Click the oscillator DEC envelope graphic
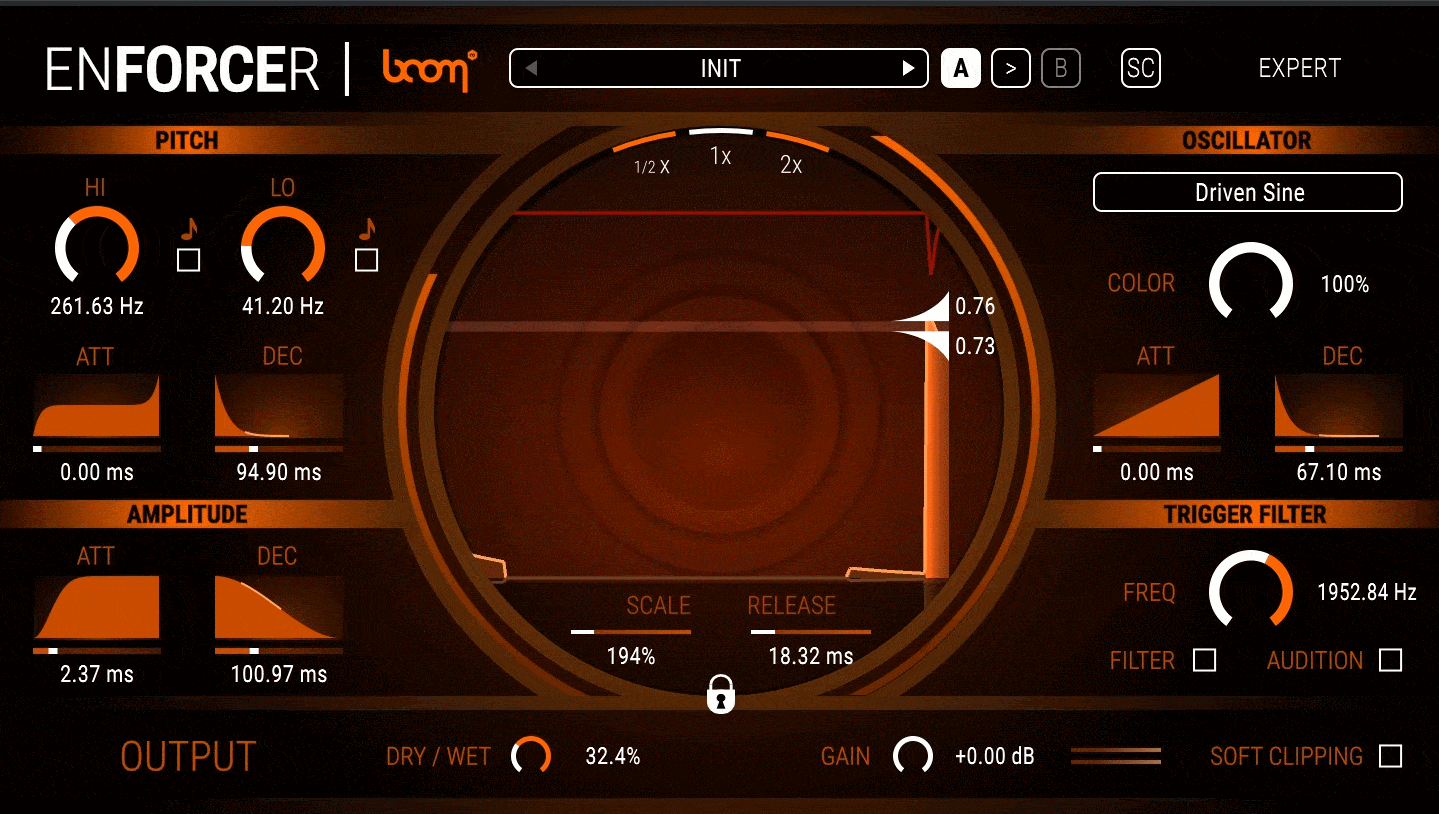Screen dimensions: 1439x814 pyautogui.click(x=1338, y=410)
